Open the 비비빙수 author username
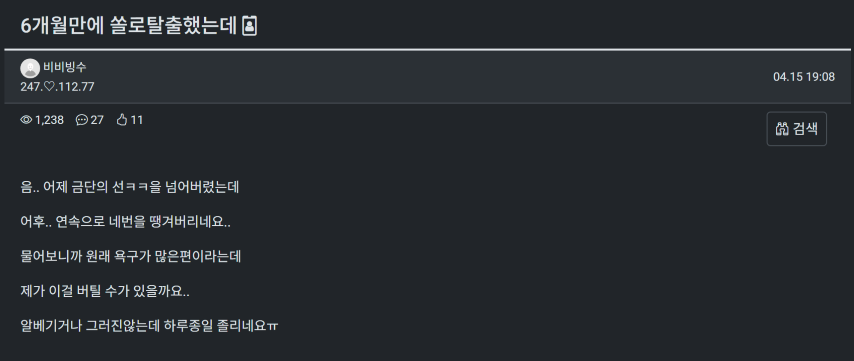This screenshot has height=361, width=854. coord(64,67)
